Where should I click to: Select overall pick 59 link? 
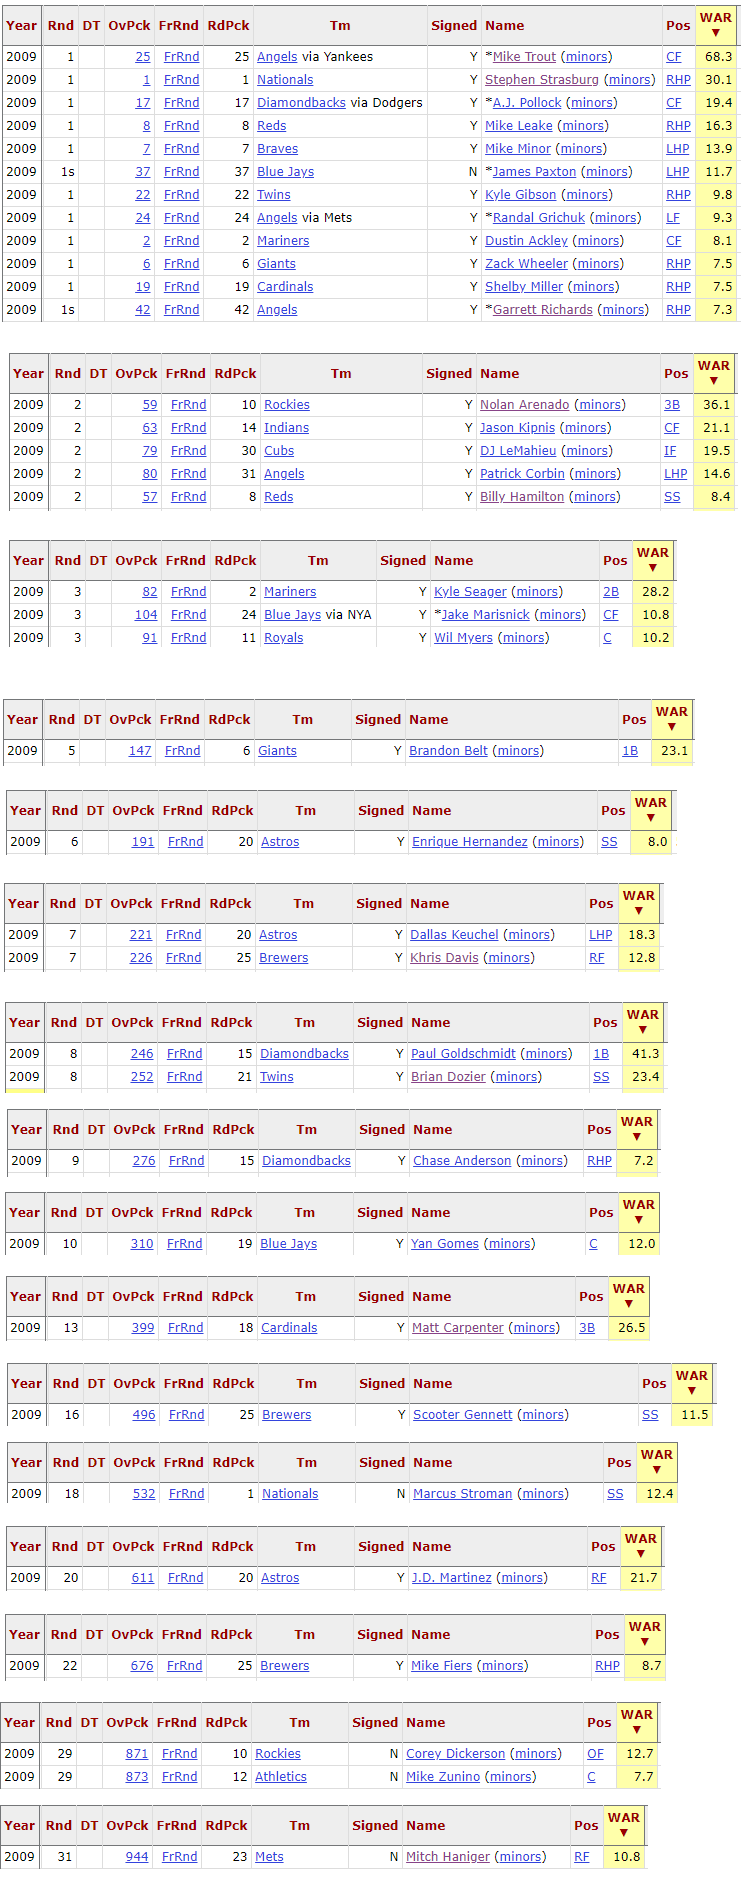point(150,405)
